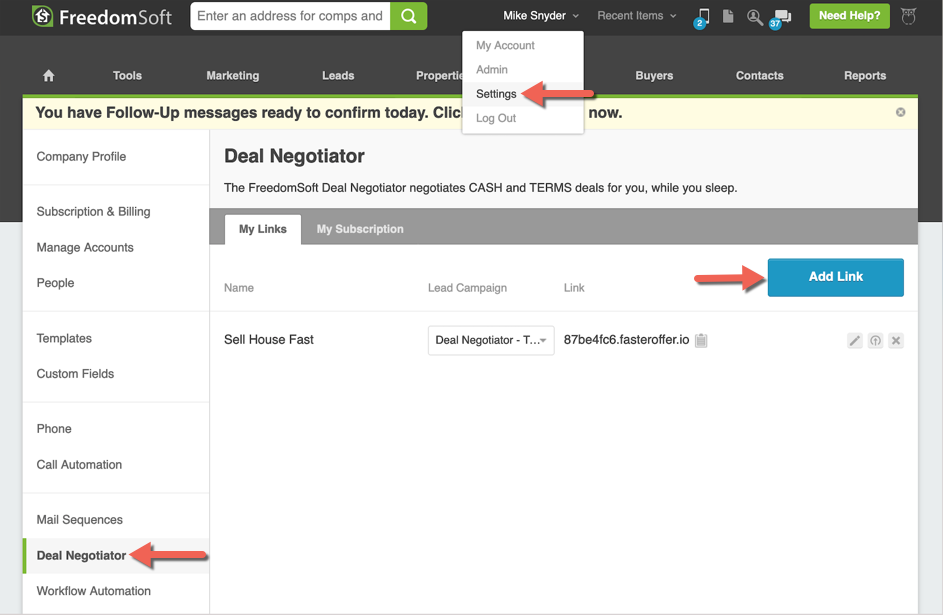
Task: Open the Properties navigation menu
Action: pyautogui.click(x=439, y=75)
